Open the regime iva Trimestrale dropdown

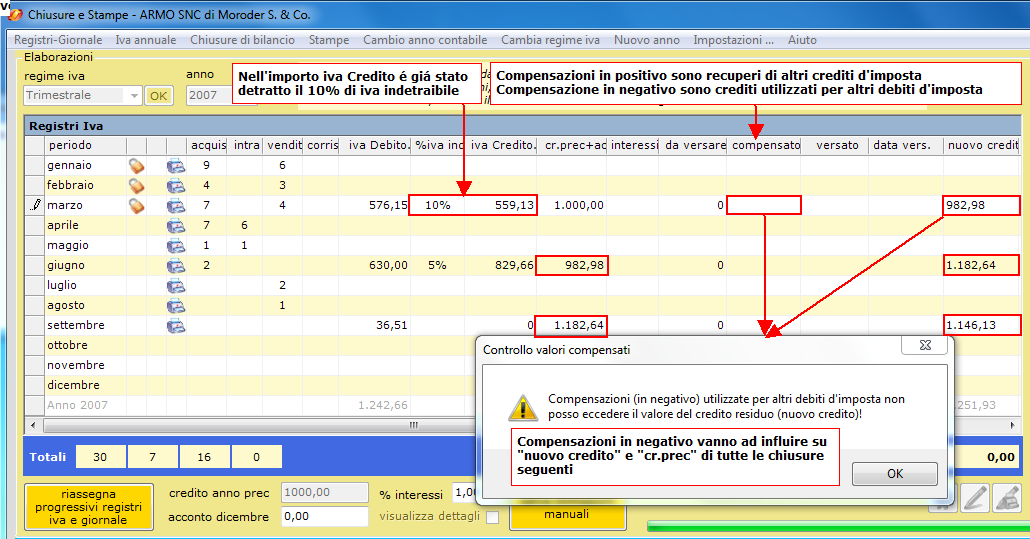[134, 96]
